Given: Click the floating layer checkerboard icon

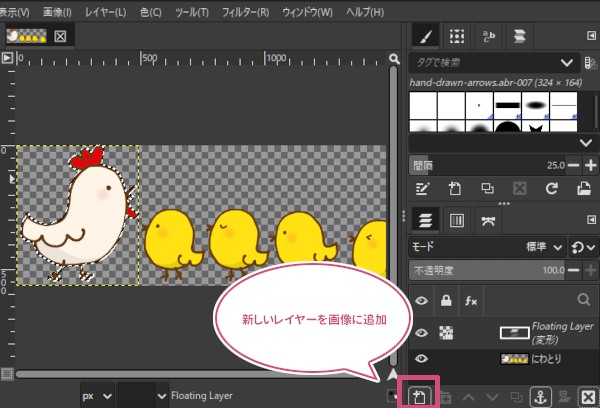Looking at the screenshot, I should 446,333.
